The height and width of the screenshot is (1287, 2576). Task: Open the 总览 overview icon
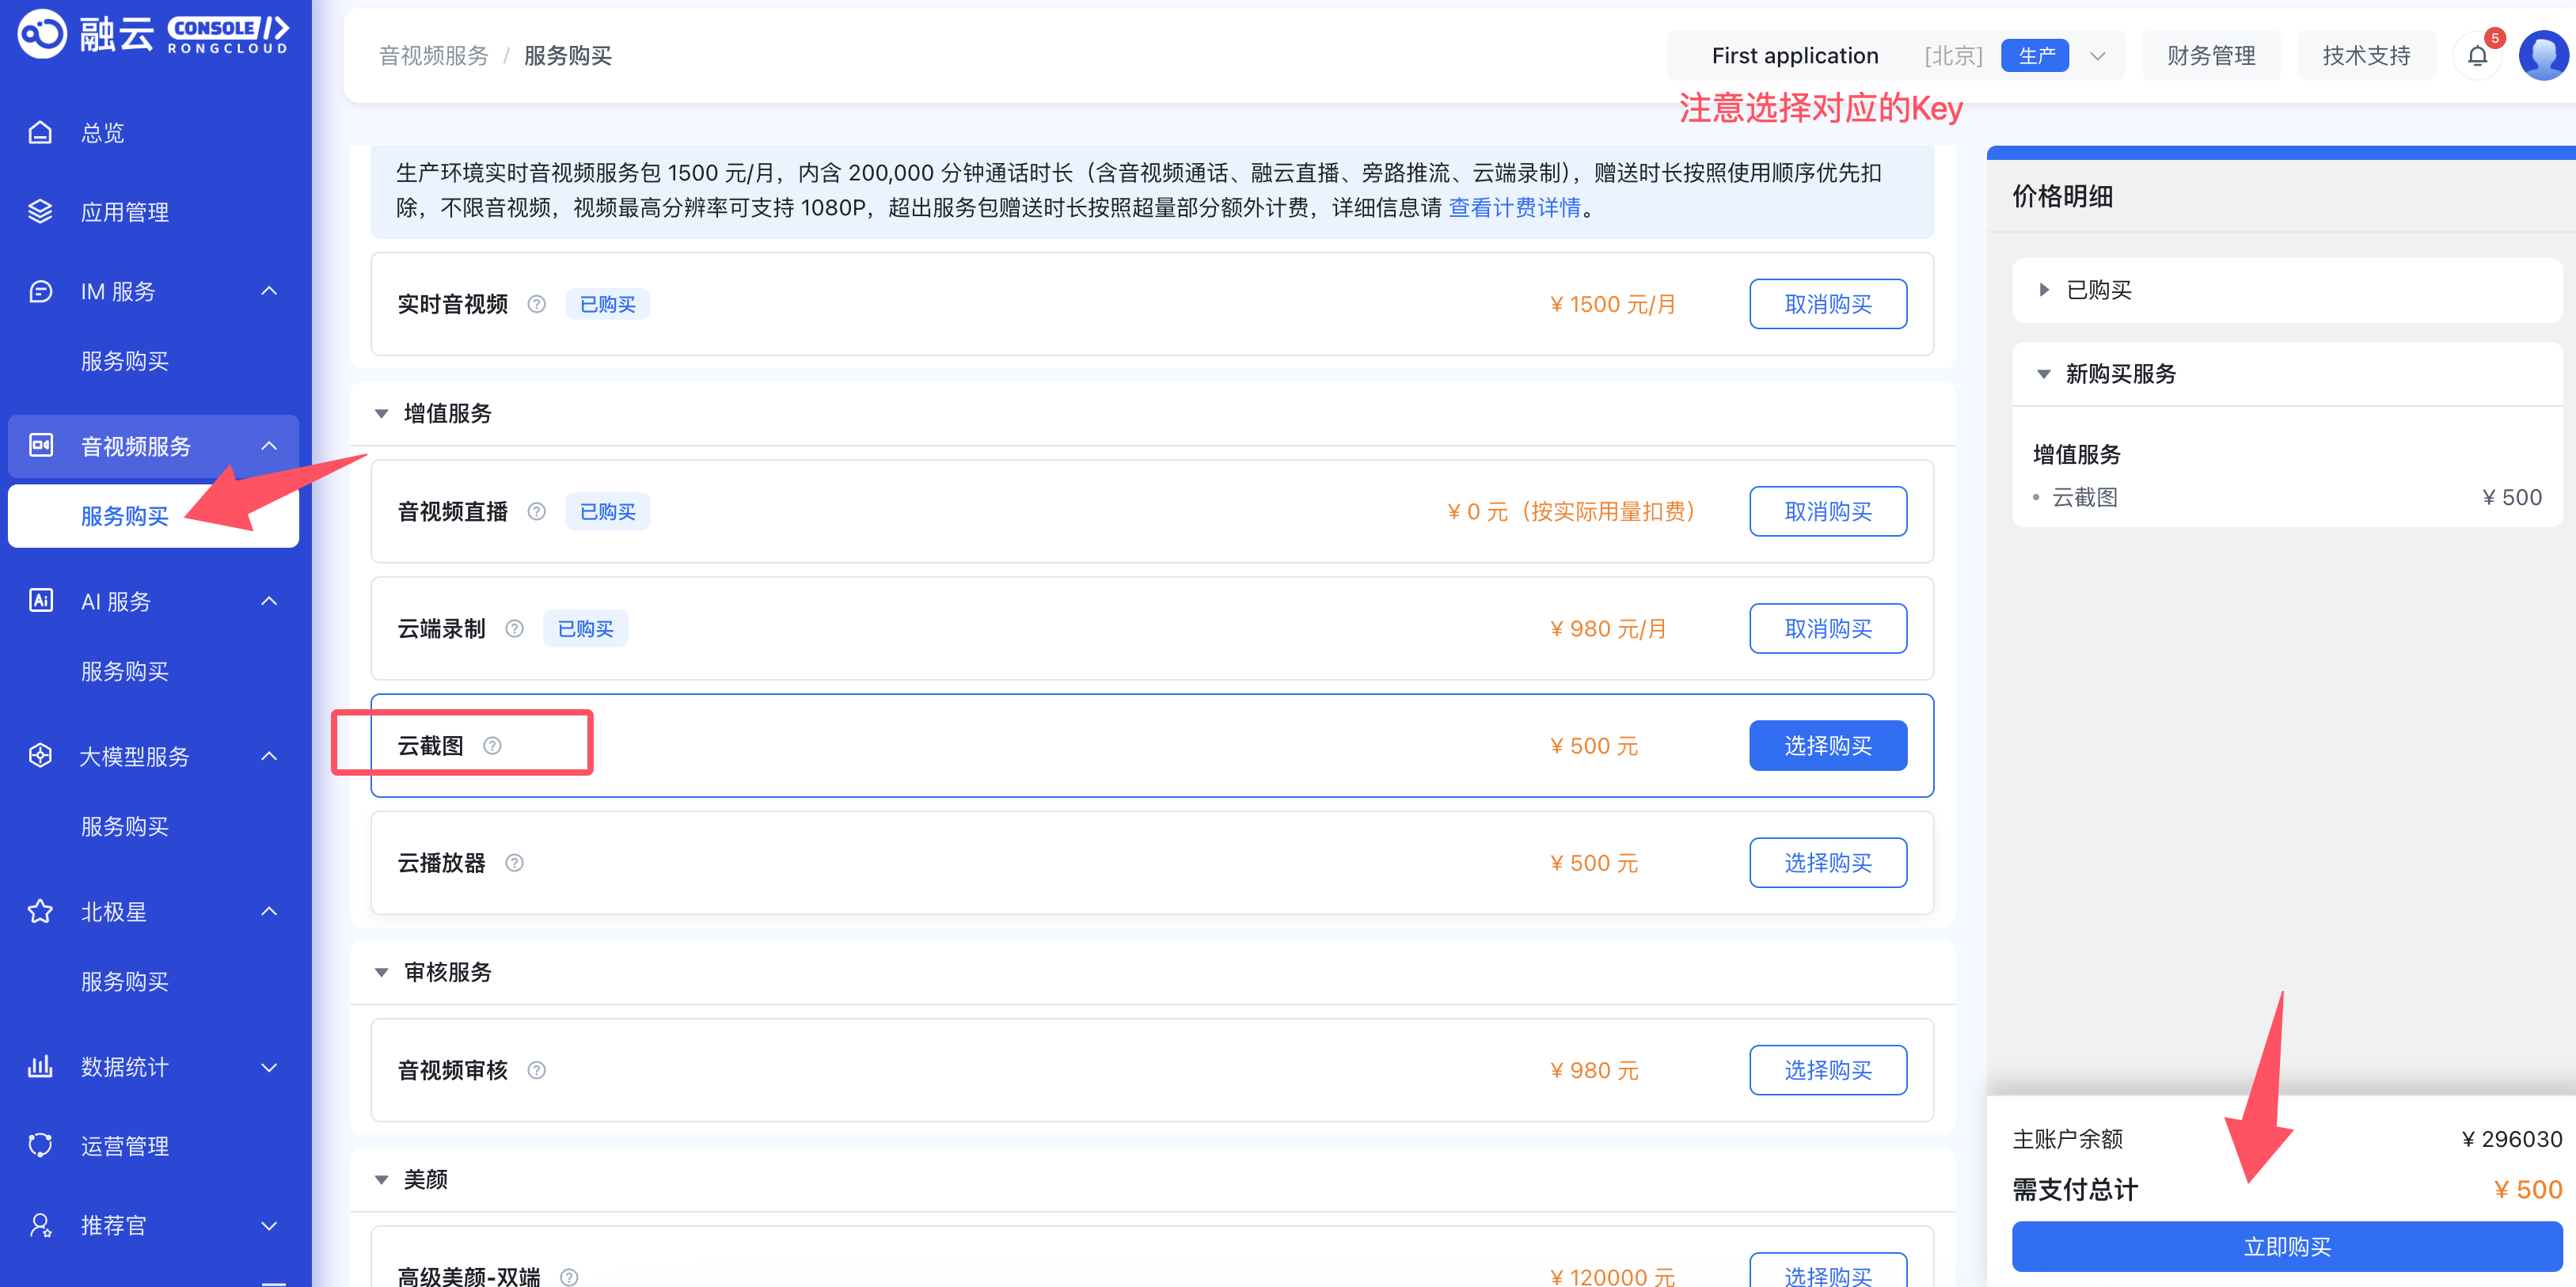click(40, 132)
